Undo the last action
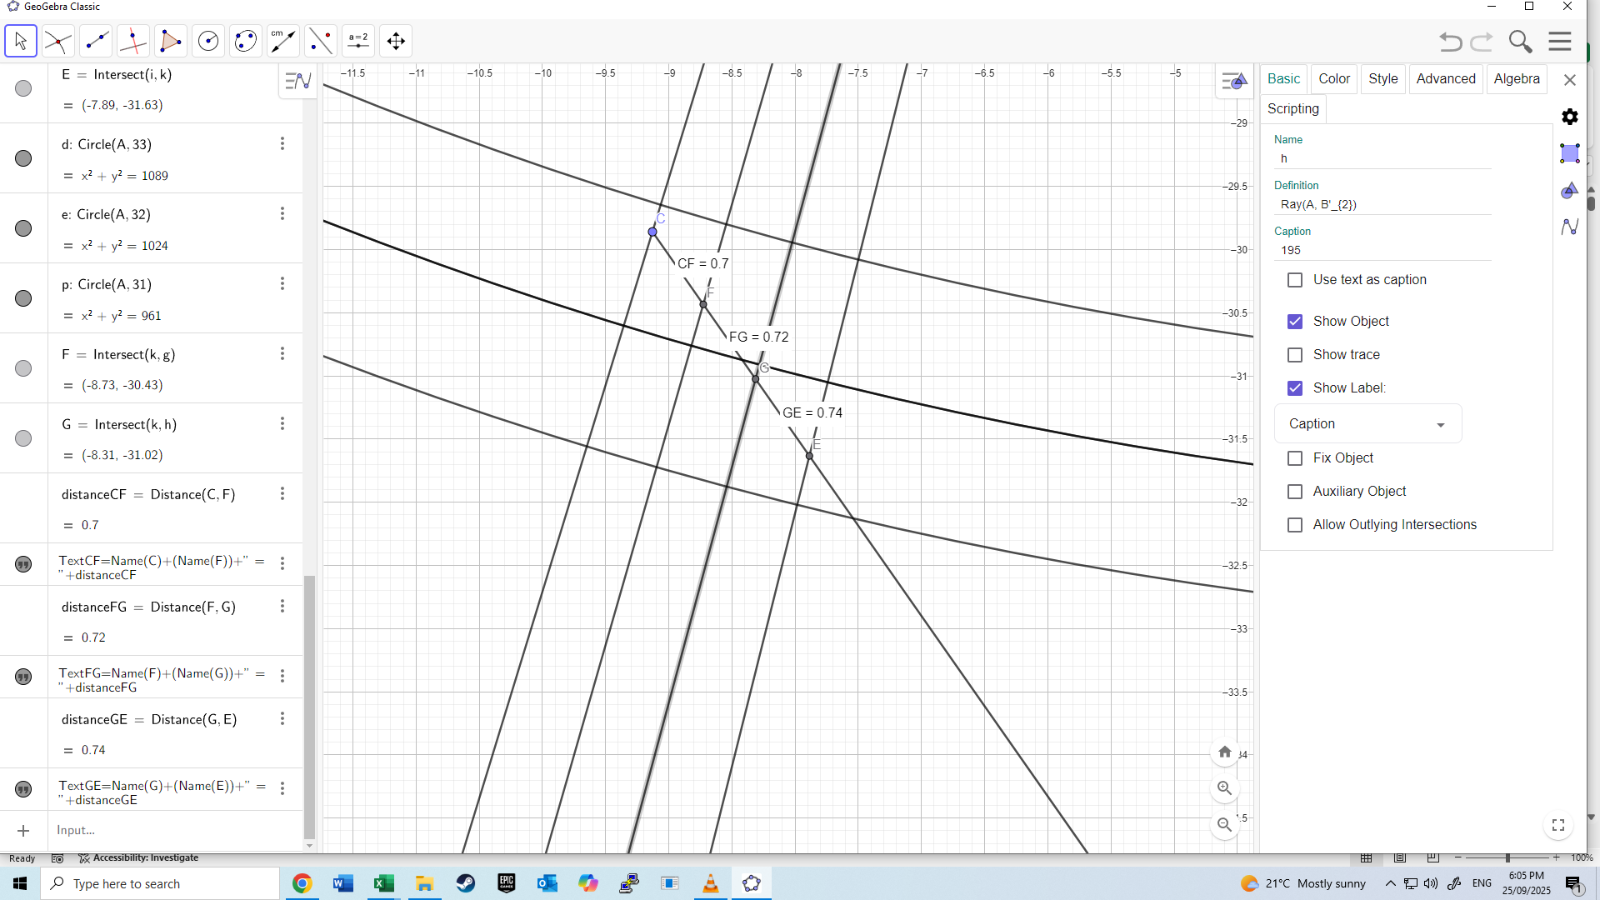 coord(1450,41)
